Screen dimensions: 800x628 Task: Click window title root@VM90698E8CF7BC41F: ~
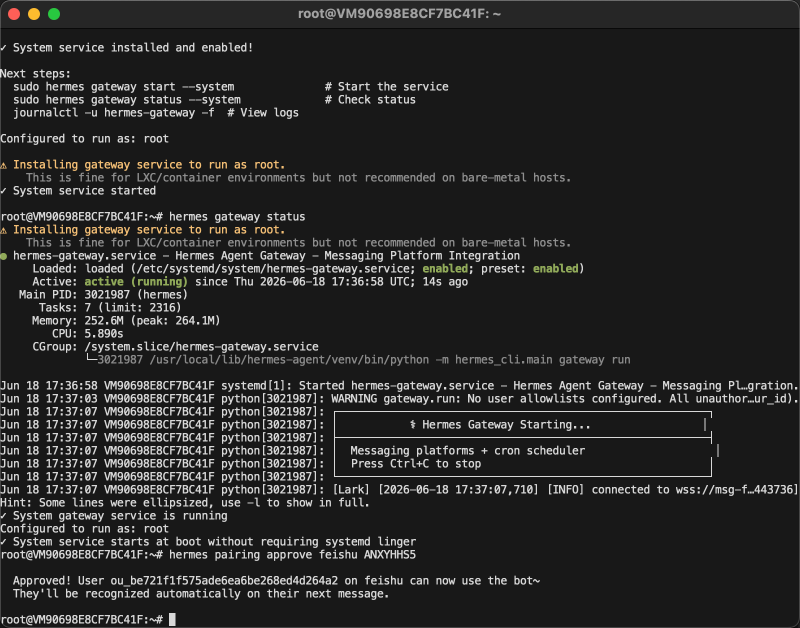point(399,14)
